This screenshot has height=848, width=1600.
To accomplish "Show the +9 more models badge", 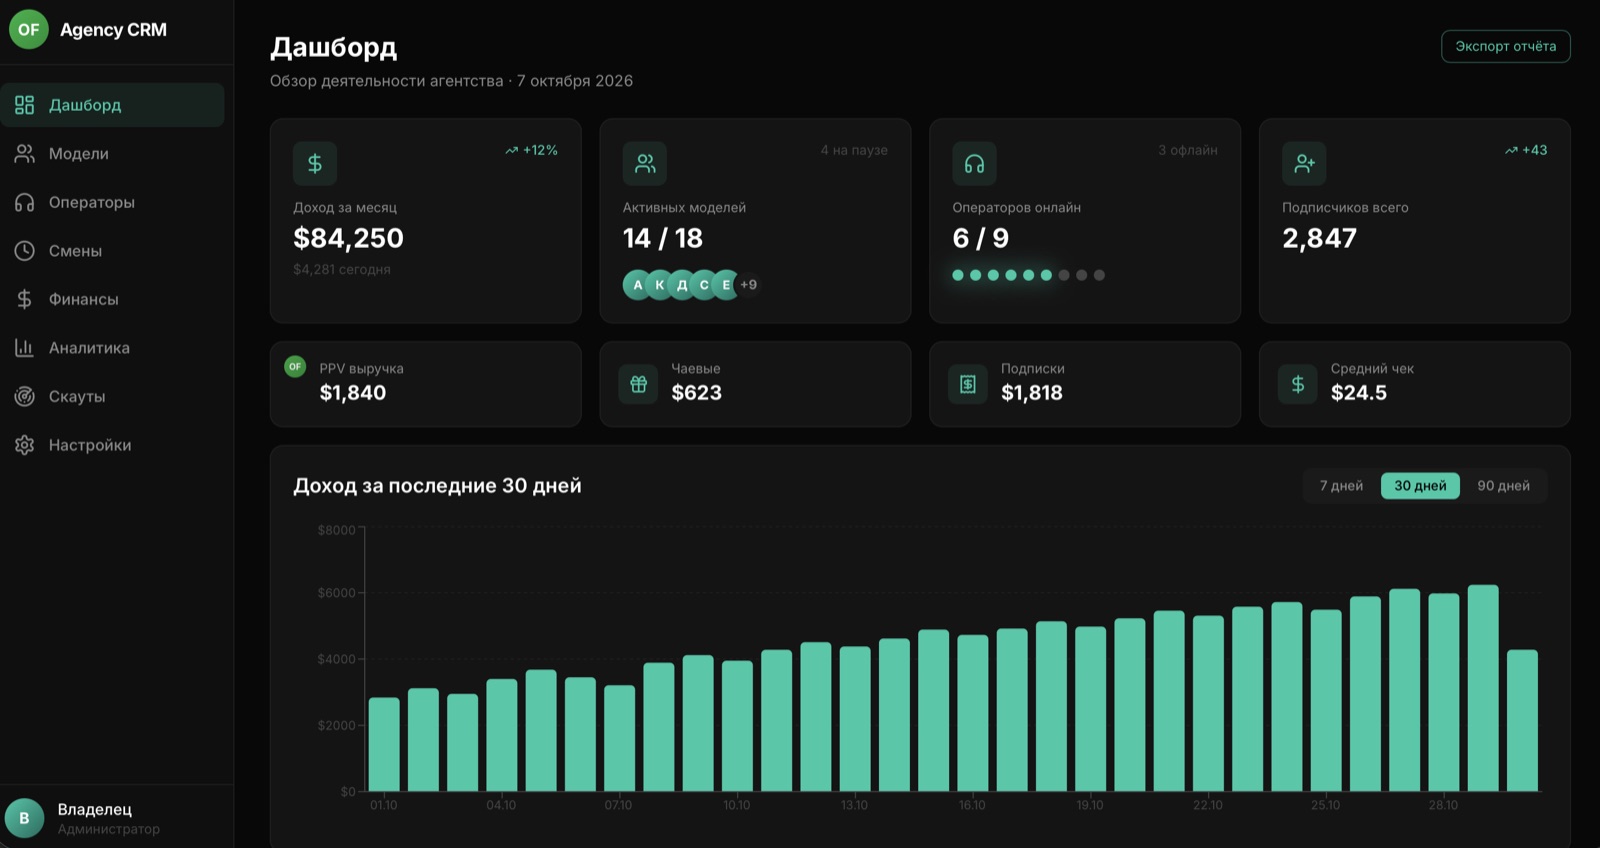I will click(x=748, y=285).
